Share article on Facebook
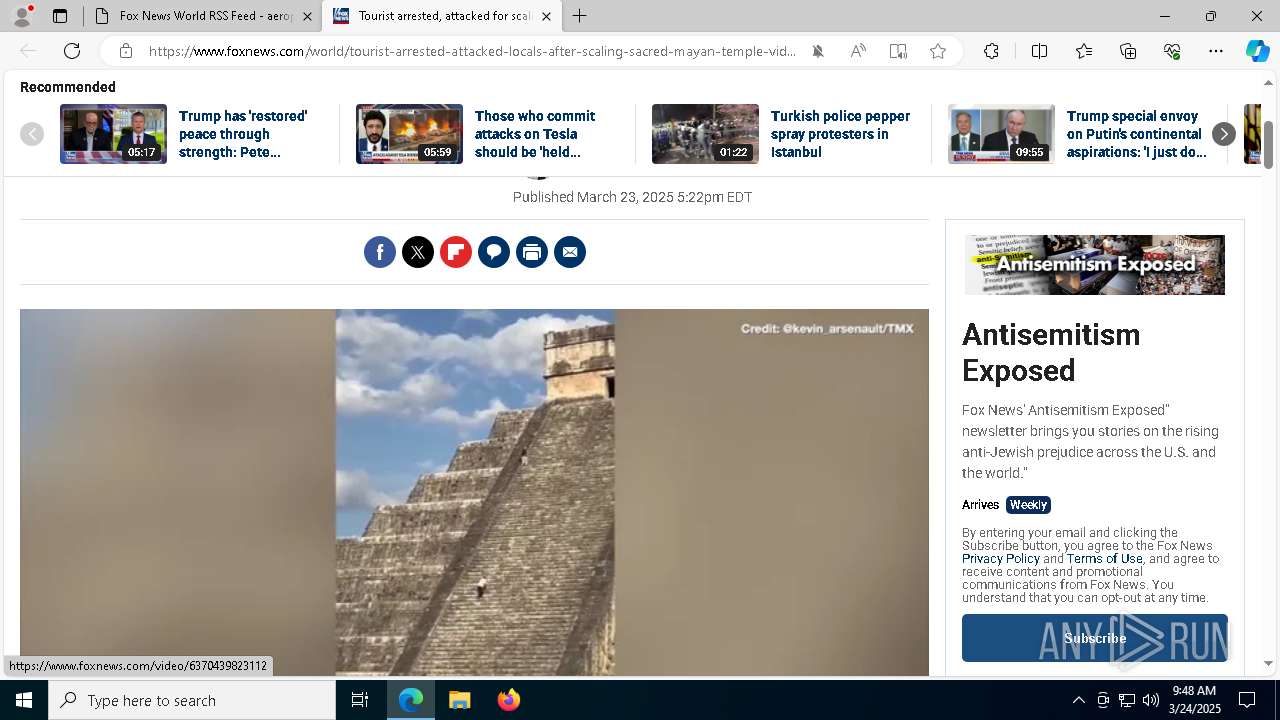1280x720 pixels. [380, 252]
